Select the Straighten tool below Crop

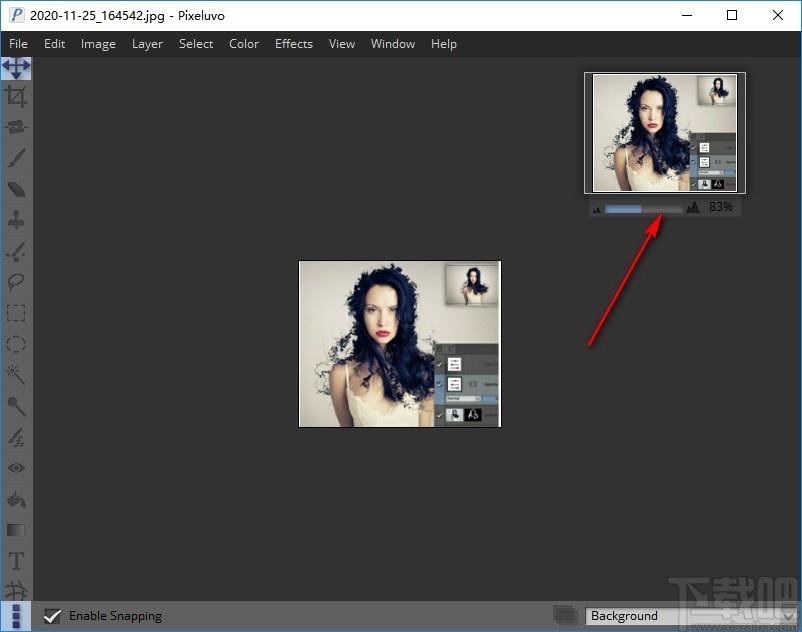pos(16,127)
